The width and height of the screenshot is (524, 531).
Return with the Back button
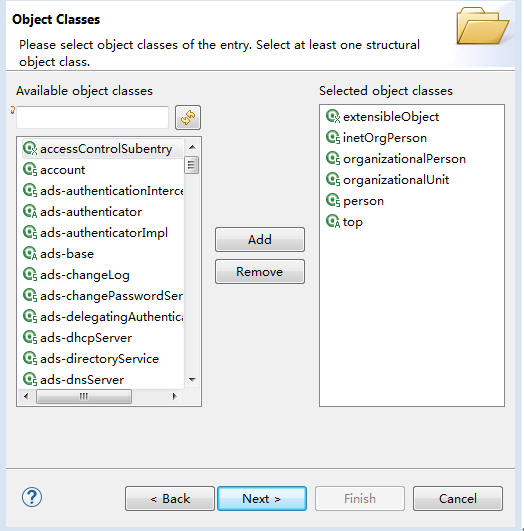point(170,498)
